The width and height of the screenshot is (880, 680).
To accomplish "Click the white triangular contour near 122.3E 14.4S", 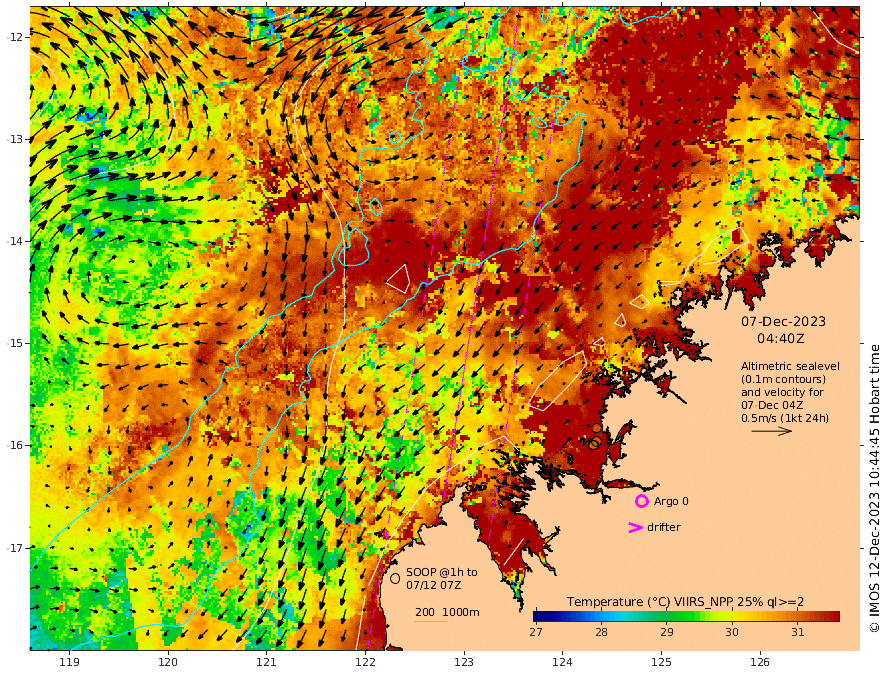I will click(x=400, y=279).
